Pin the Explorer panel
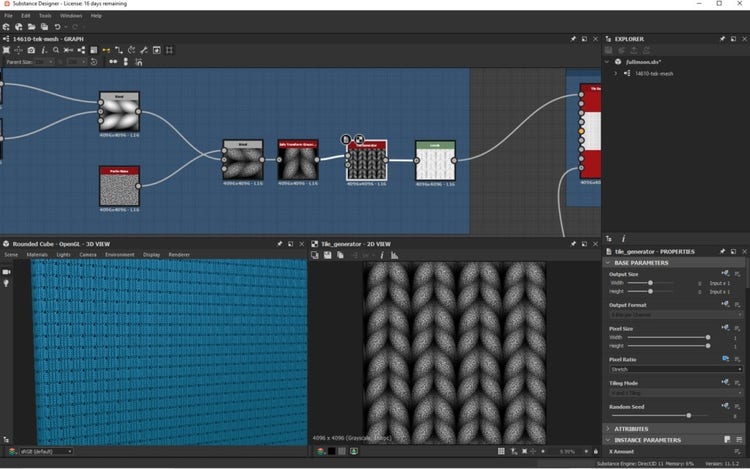The width and height of the screenshot is (750, 469). [x=722, y=39]
